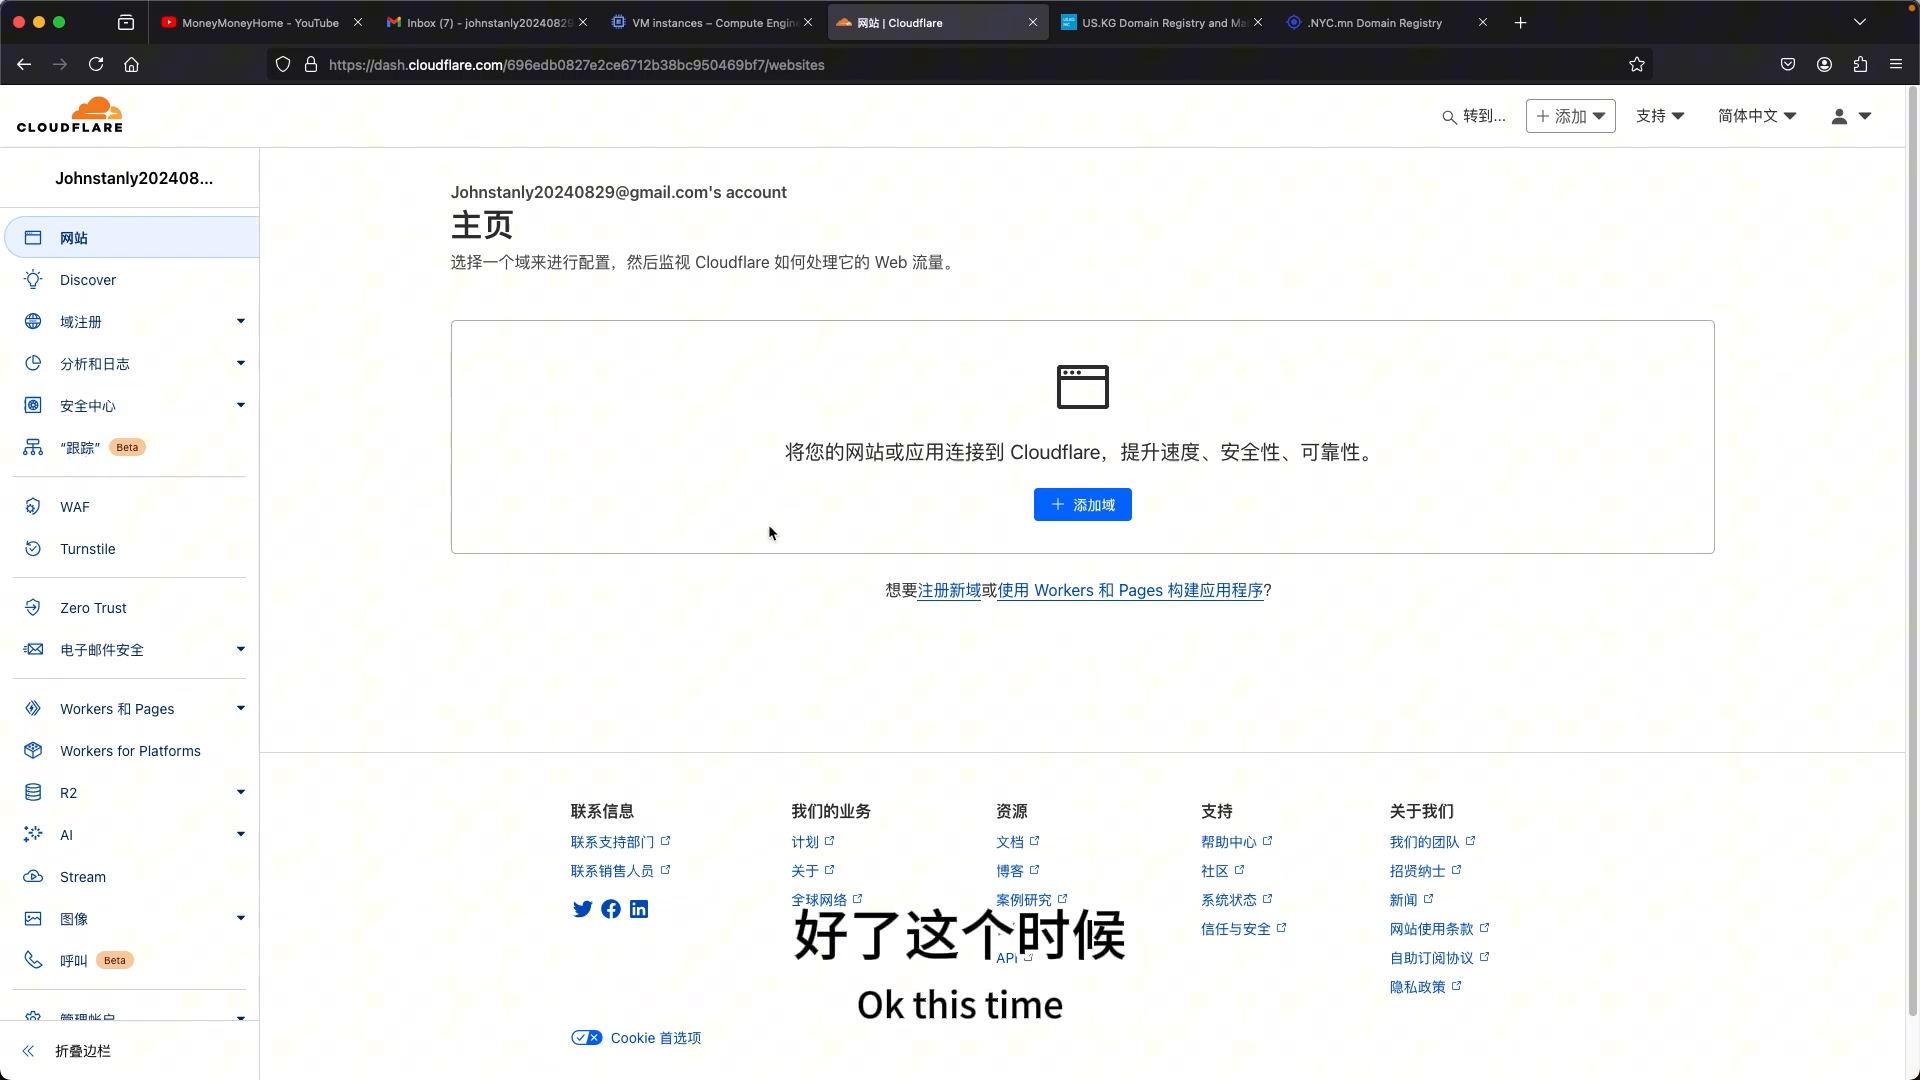Switch to the VM instances Compute Engine tab

[713, 22]
